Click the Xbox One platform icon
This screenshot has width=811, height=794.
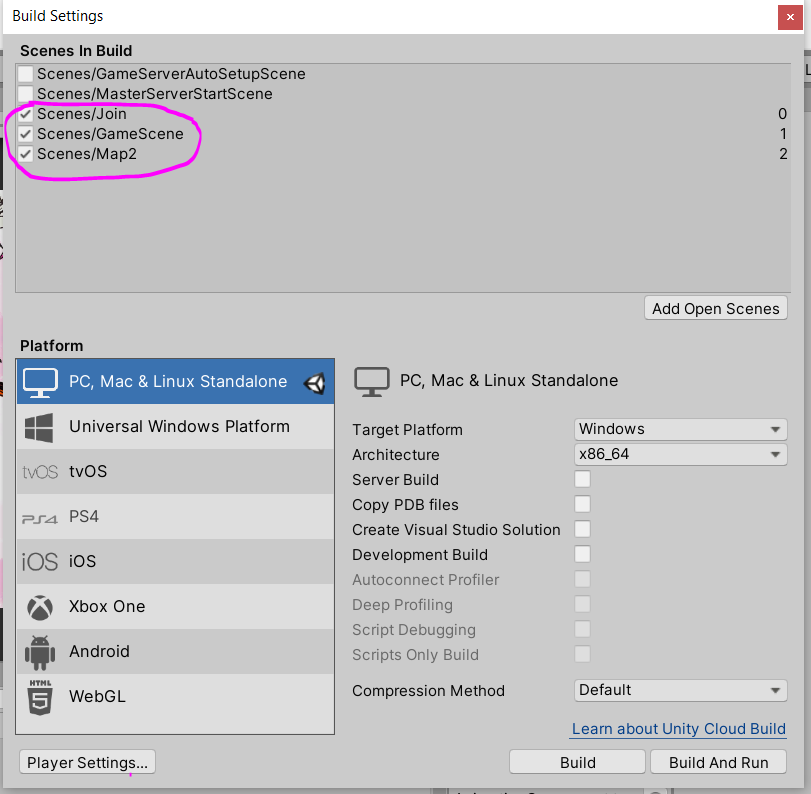(40, 607)
